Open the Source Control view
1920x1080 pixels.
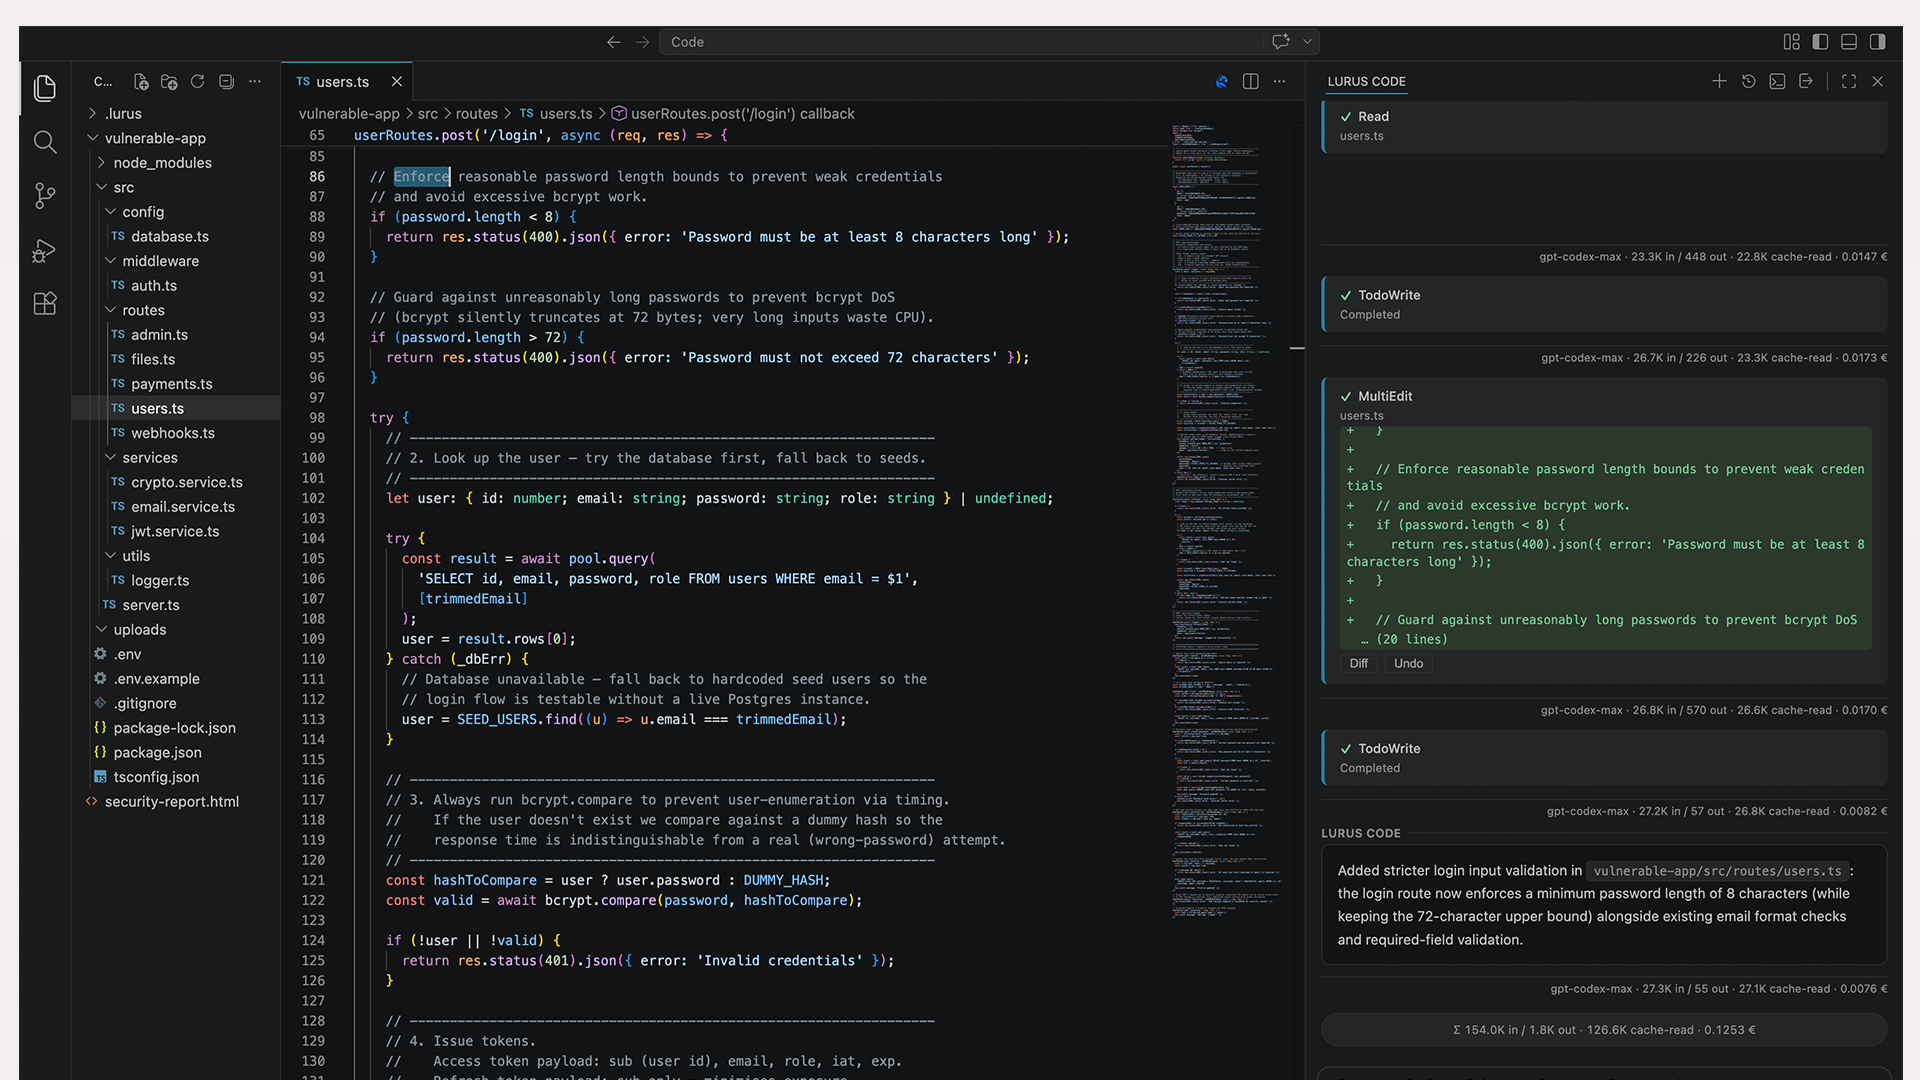45,195
